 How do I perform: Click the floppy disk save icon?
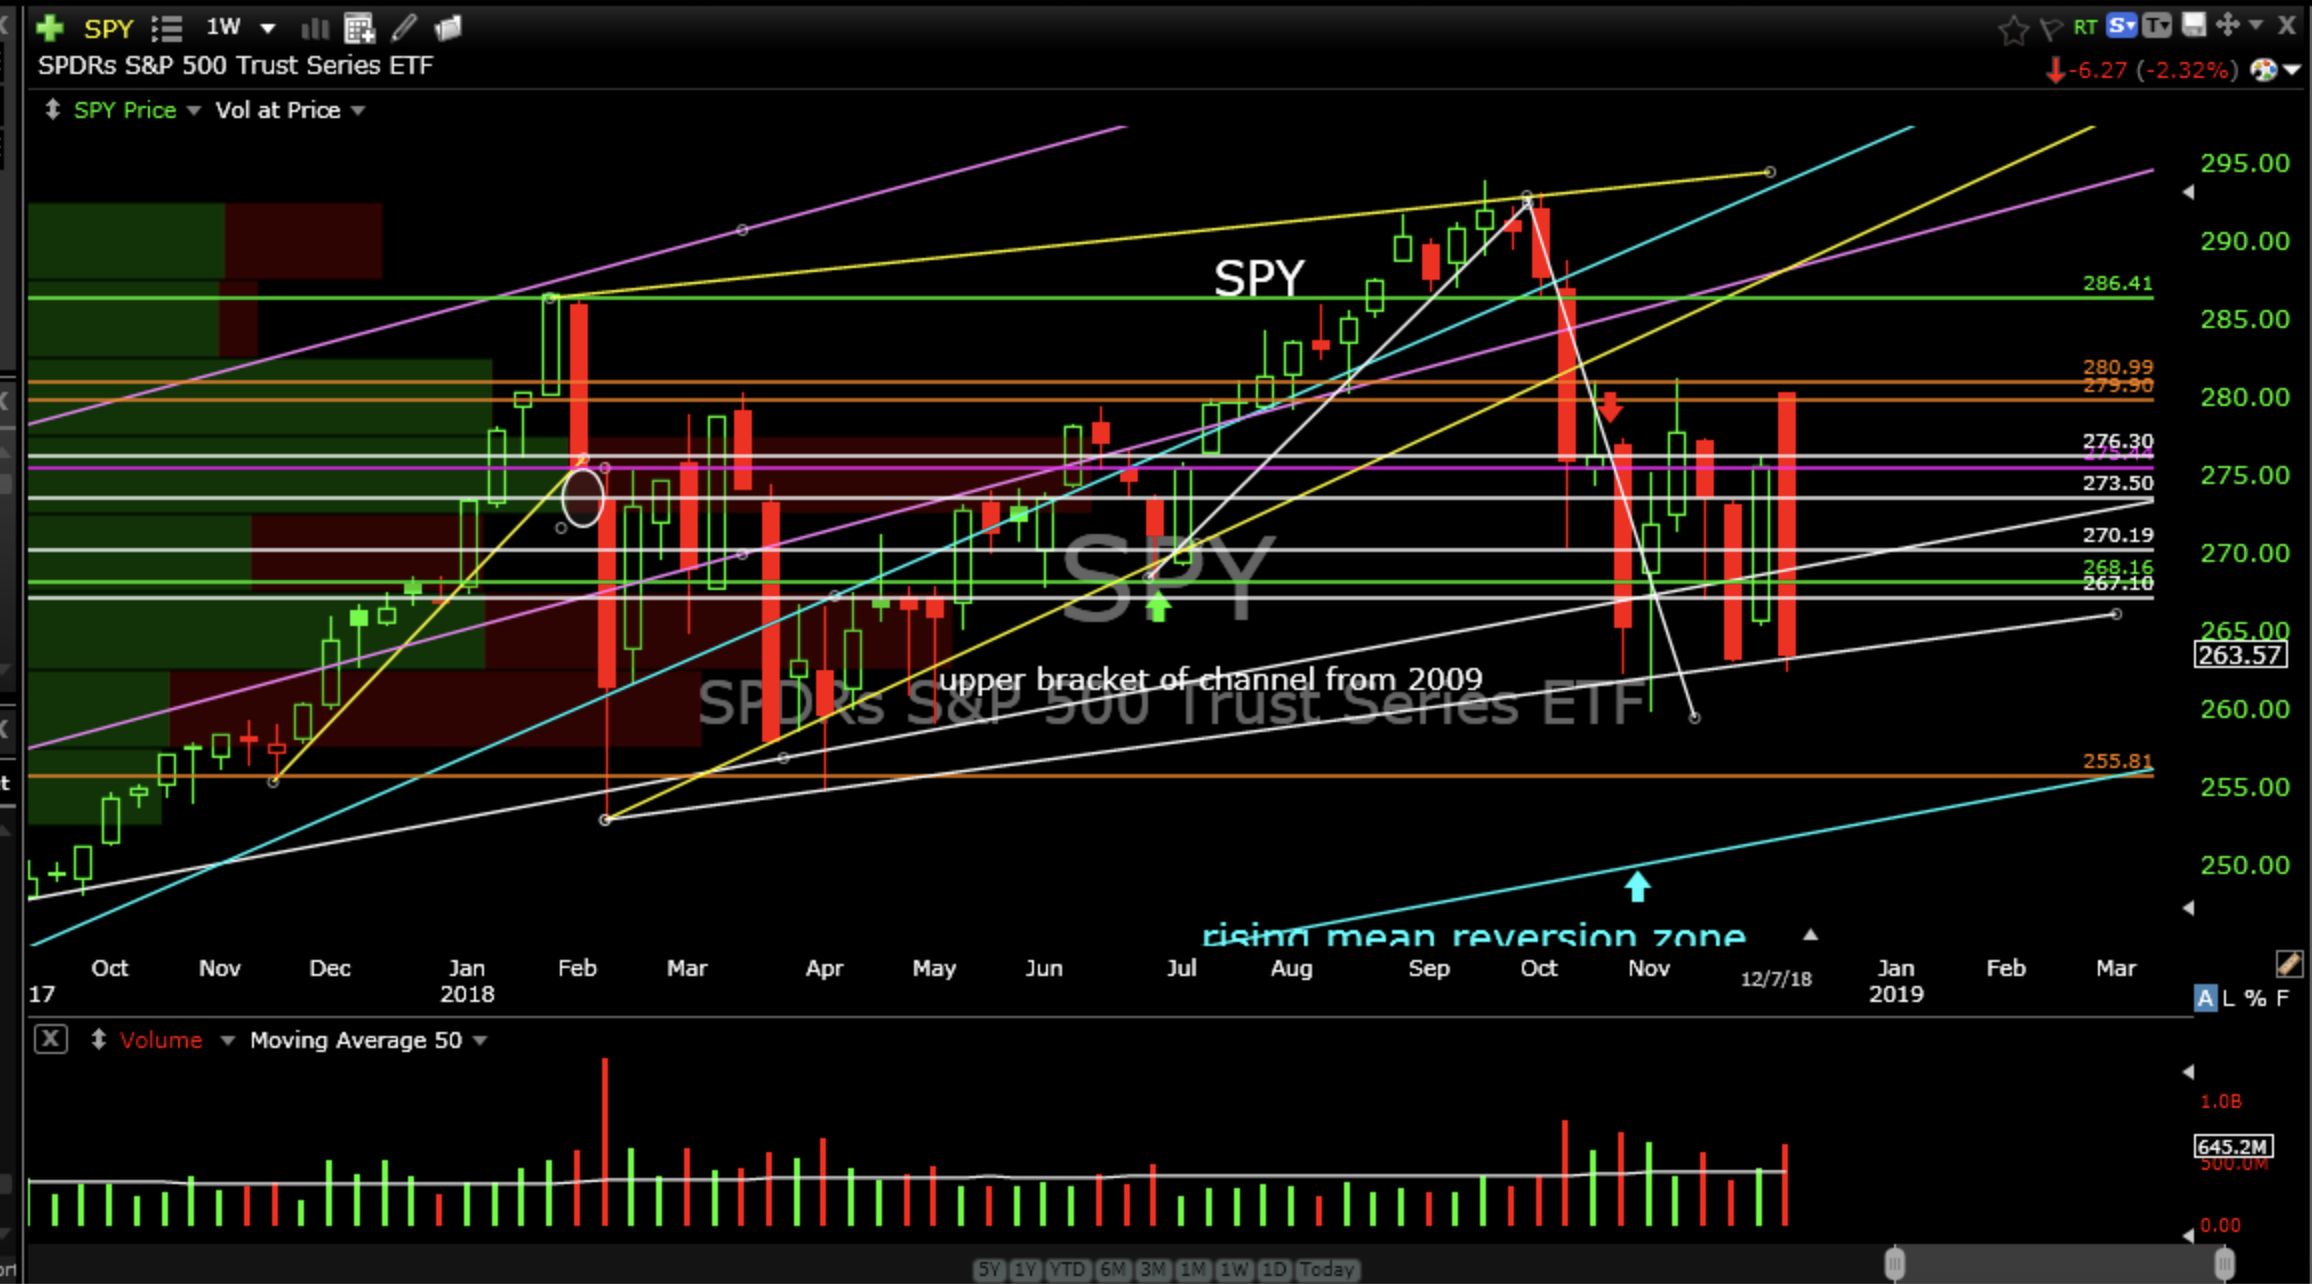2194,25
